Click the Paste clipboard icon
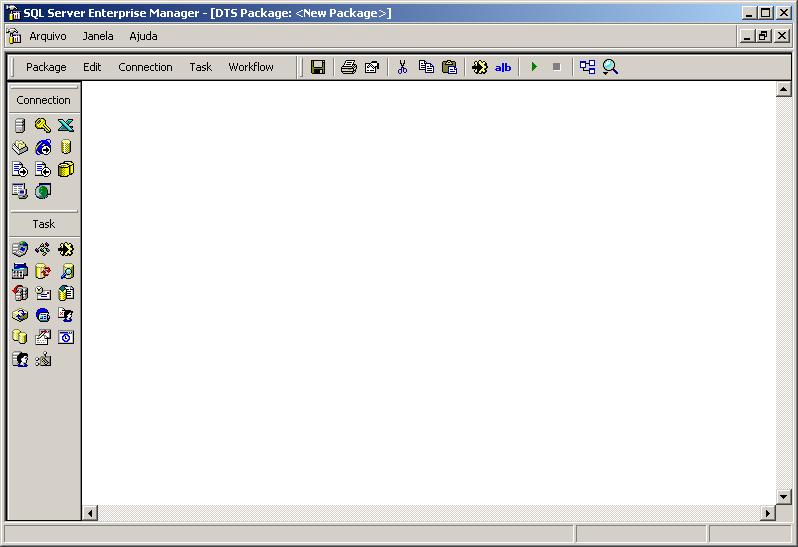Viewport: 798px width, 547px height. click(450, 67)
